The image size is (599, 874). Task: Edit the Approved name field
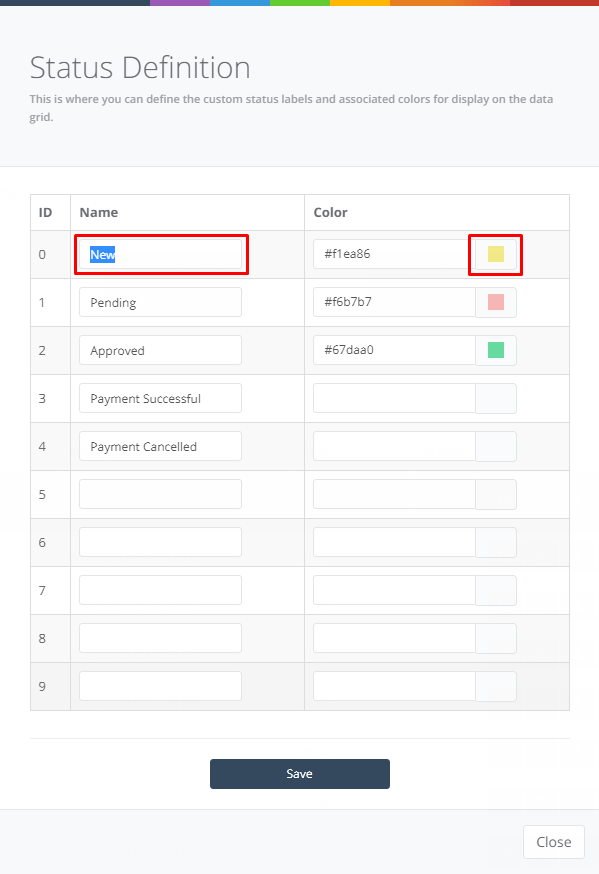[x=160, y=350]
